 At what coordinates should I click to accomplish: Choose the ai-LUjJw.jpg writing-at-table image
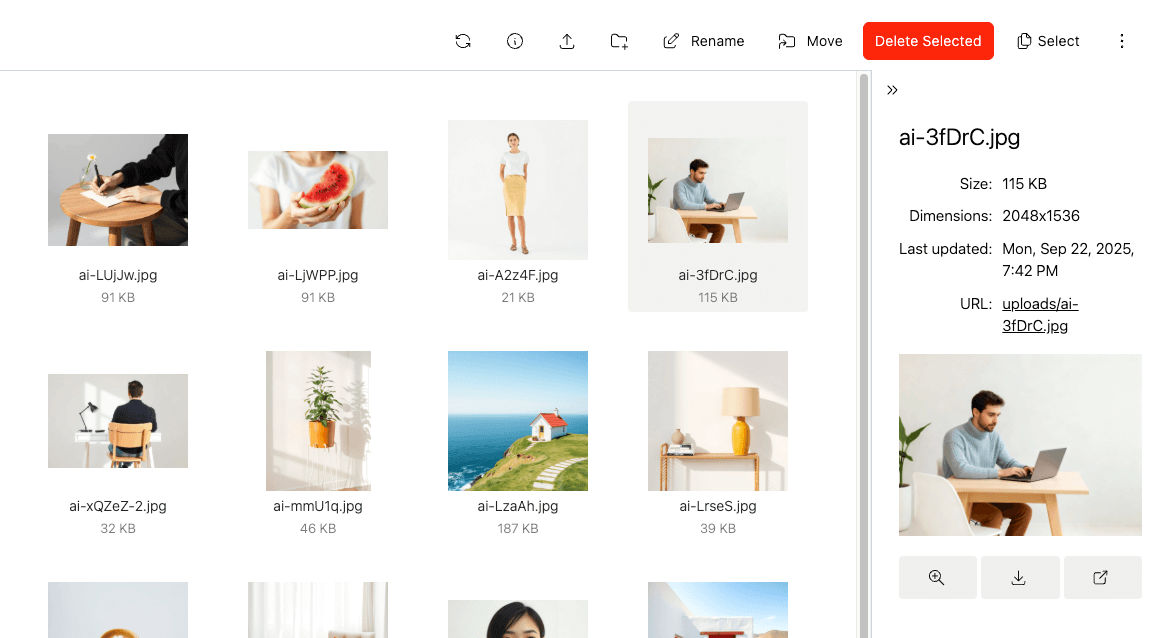tap(118, 190)
